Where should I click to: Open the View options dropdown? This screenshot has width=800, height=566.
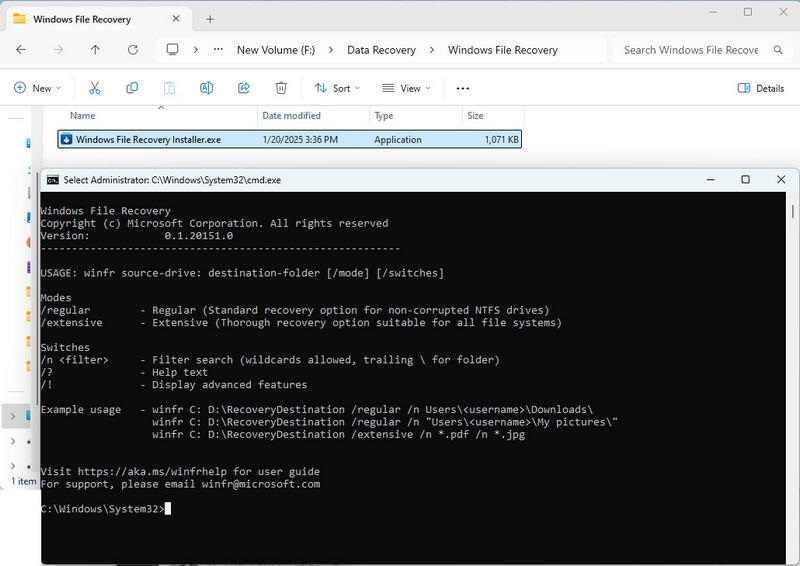[x=406, y=88]
